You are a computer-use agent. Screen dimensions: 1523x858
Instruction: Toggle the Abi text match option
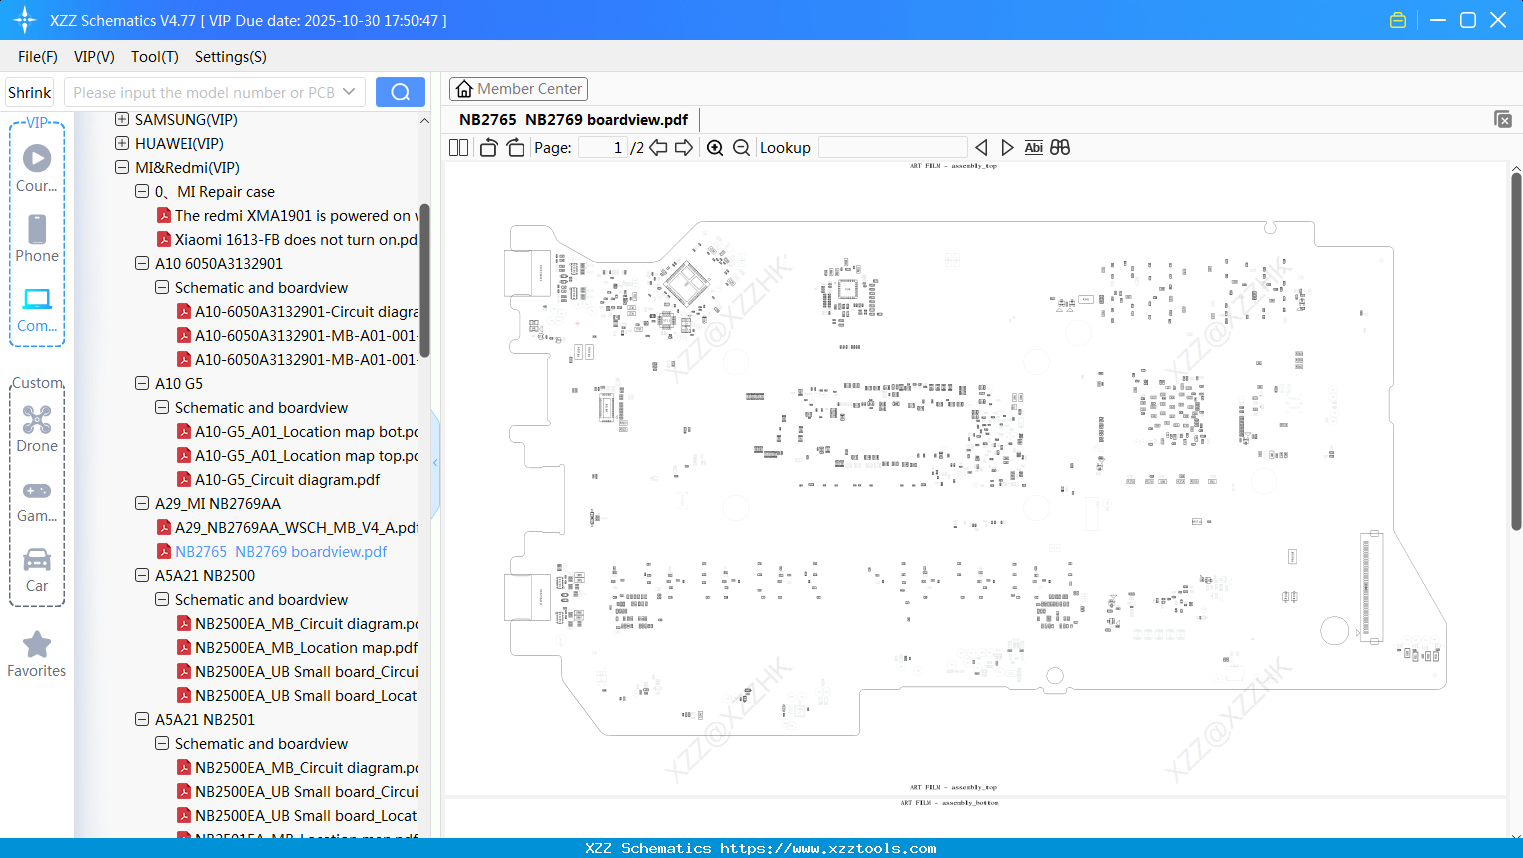point(1033,148)
